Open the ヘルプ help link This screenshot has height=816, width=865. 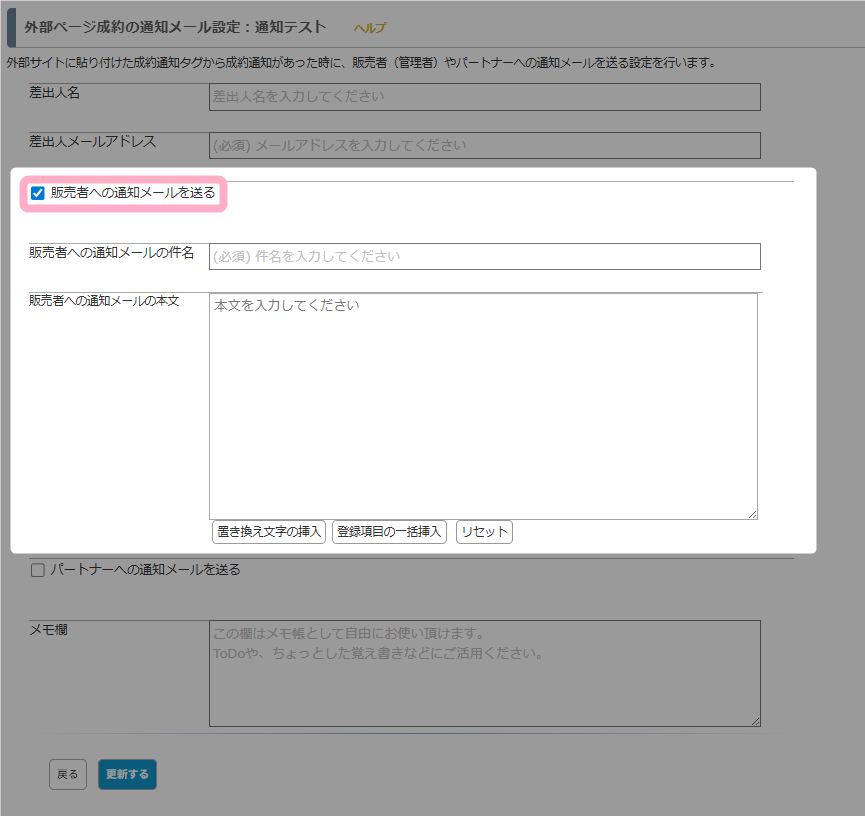(x=369, y=29)
